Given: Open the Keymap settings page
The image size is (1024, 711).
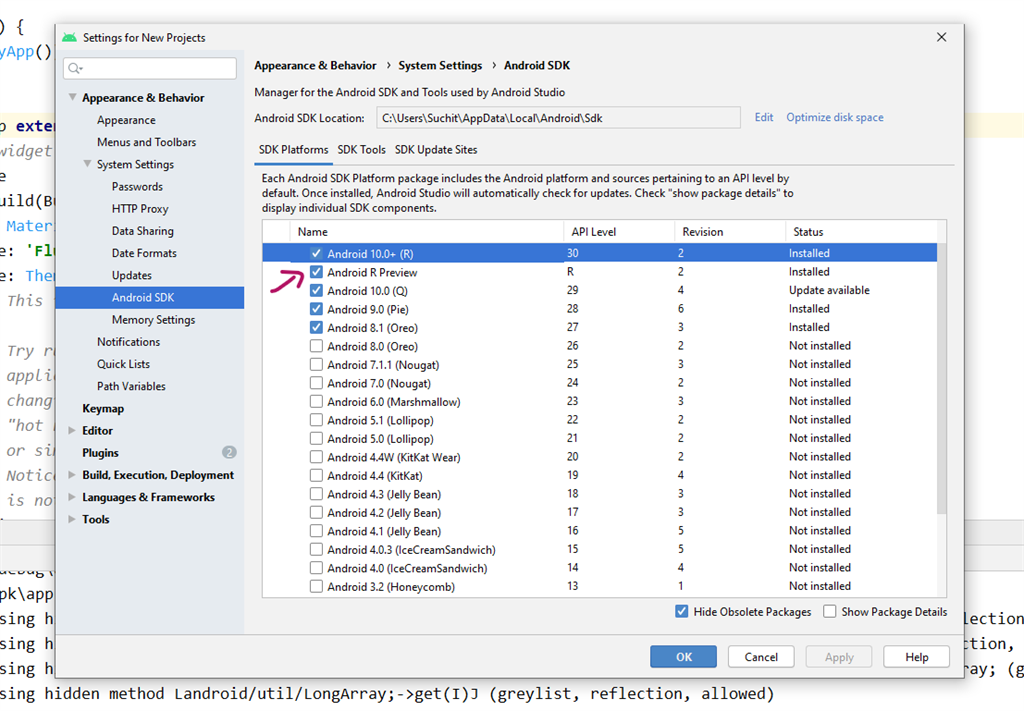Looking at the screenshot, I should (x=103, y=409).
